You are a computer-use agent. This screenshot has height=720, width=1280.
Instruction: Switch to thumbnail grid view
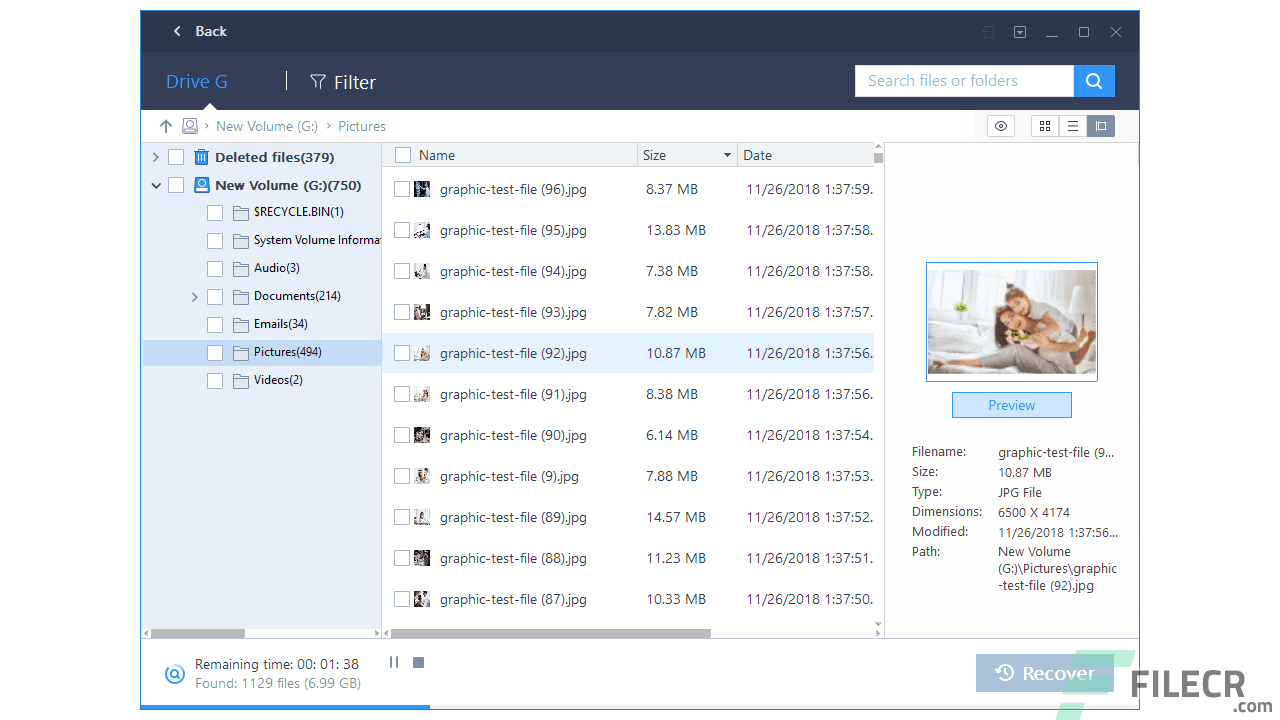pos(1044,126)
